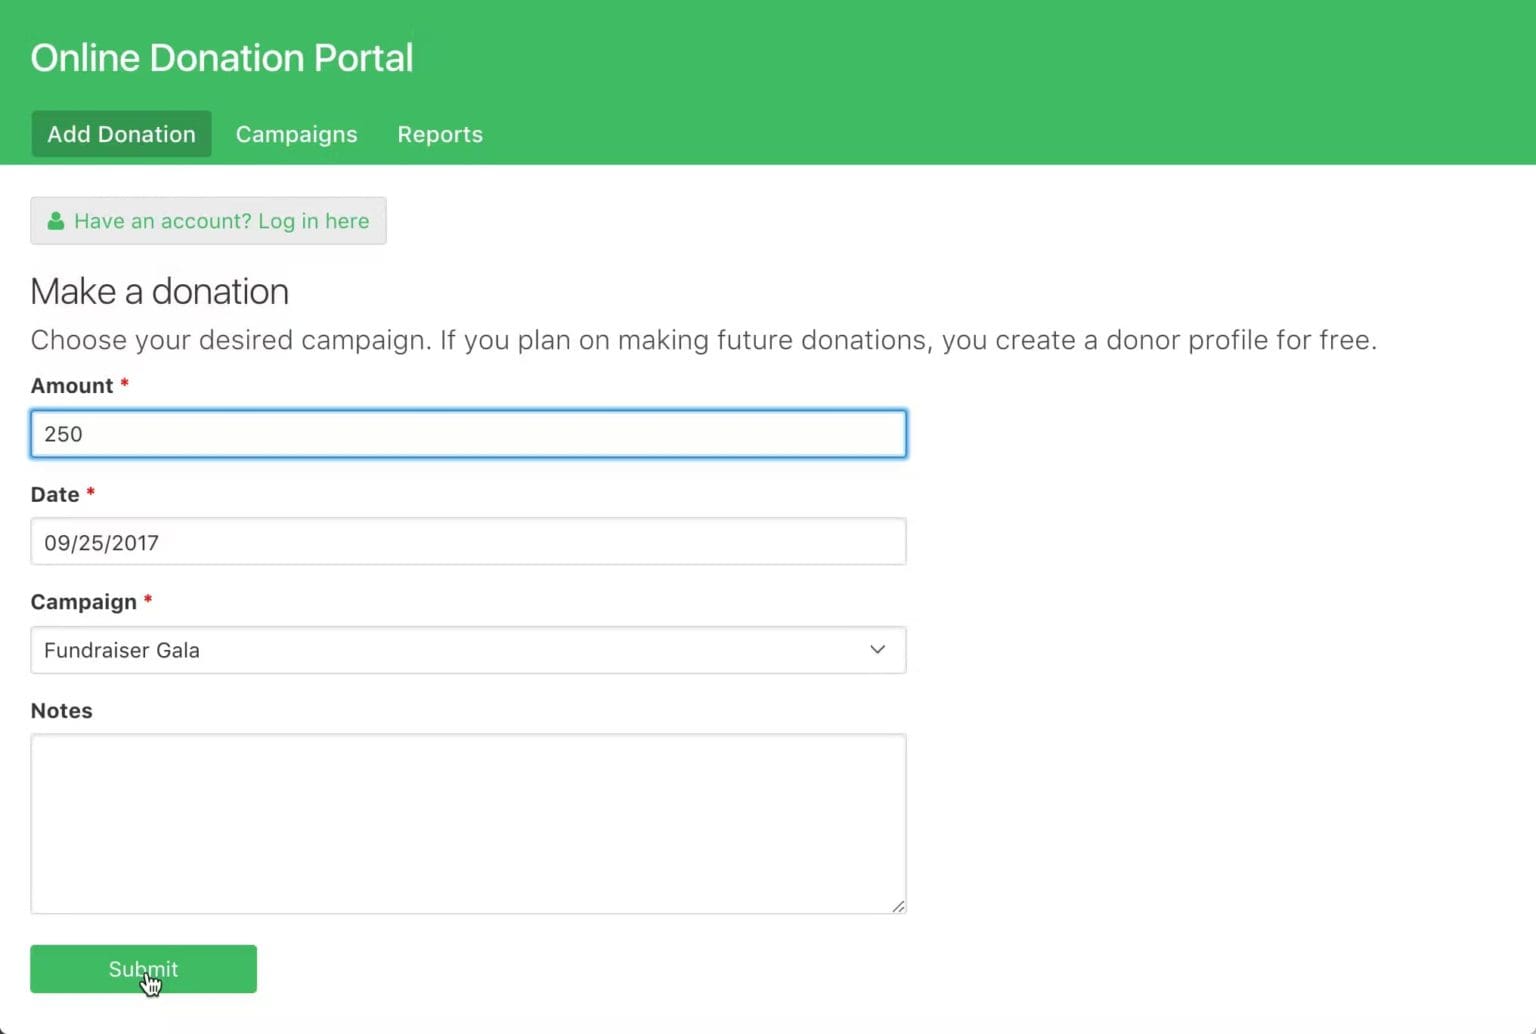Viewport: 1536px width, 1034px height.
Task: Click the red asterisk beside Campaign
Action: (148, 600)
